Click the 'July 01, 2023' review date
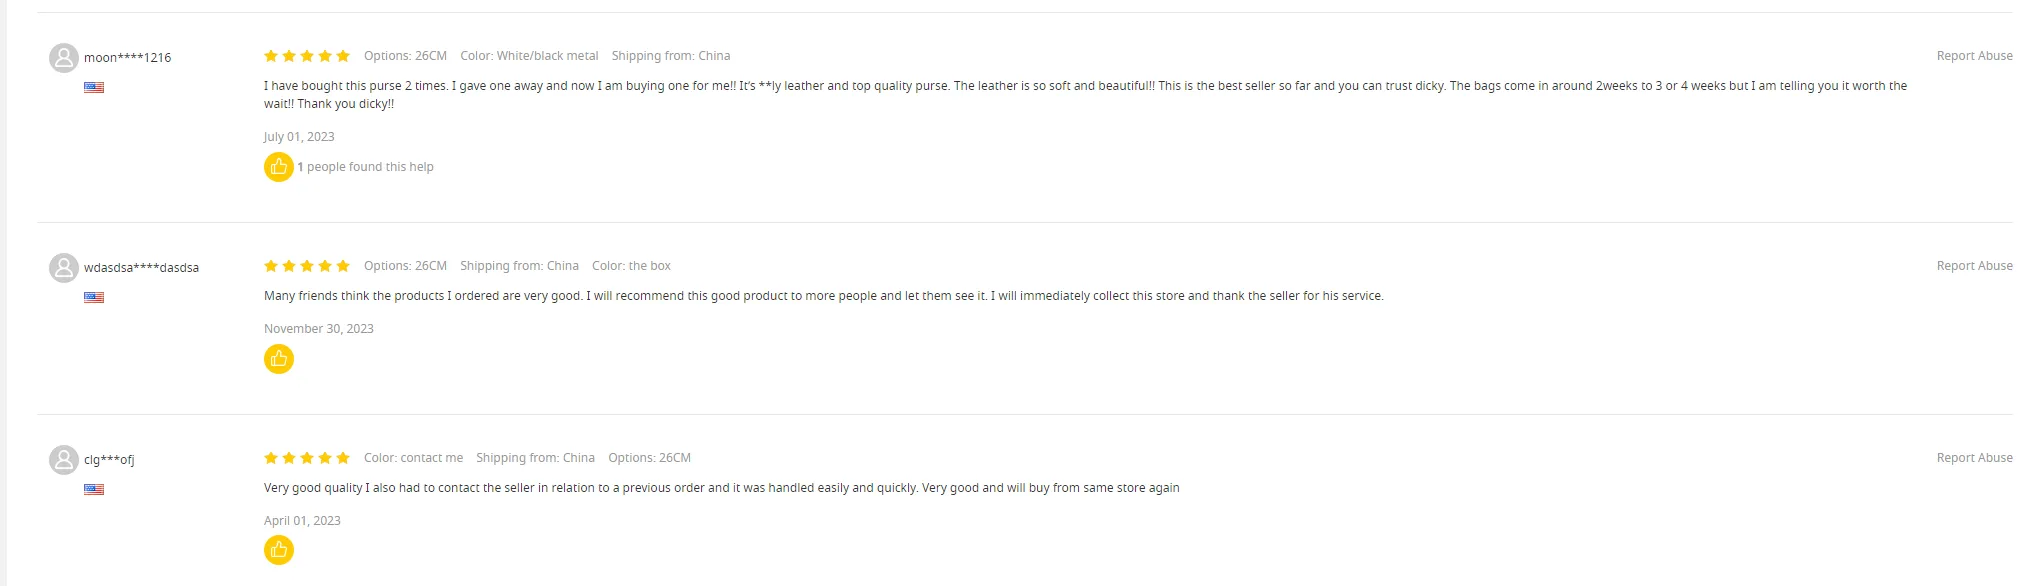The image size is (2038, 586). (299, 137)
